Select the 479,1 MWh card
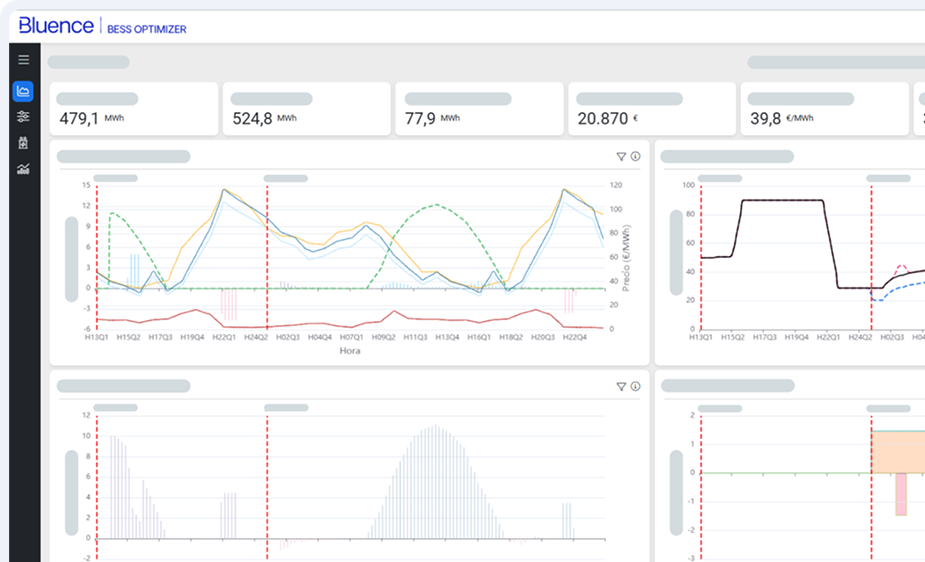 click(x=134, y=109)
